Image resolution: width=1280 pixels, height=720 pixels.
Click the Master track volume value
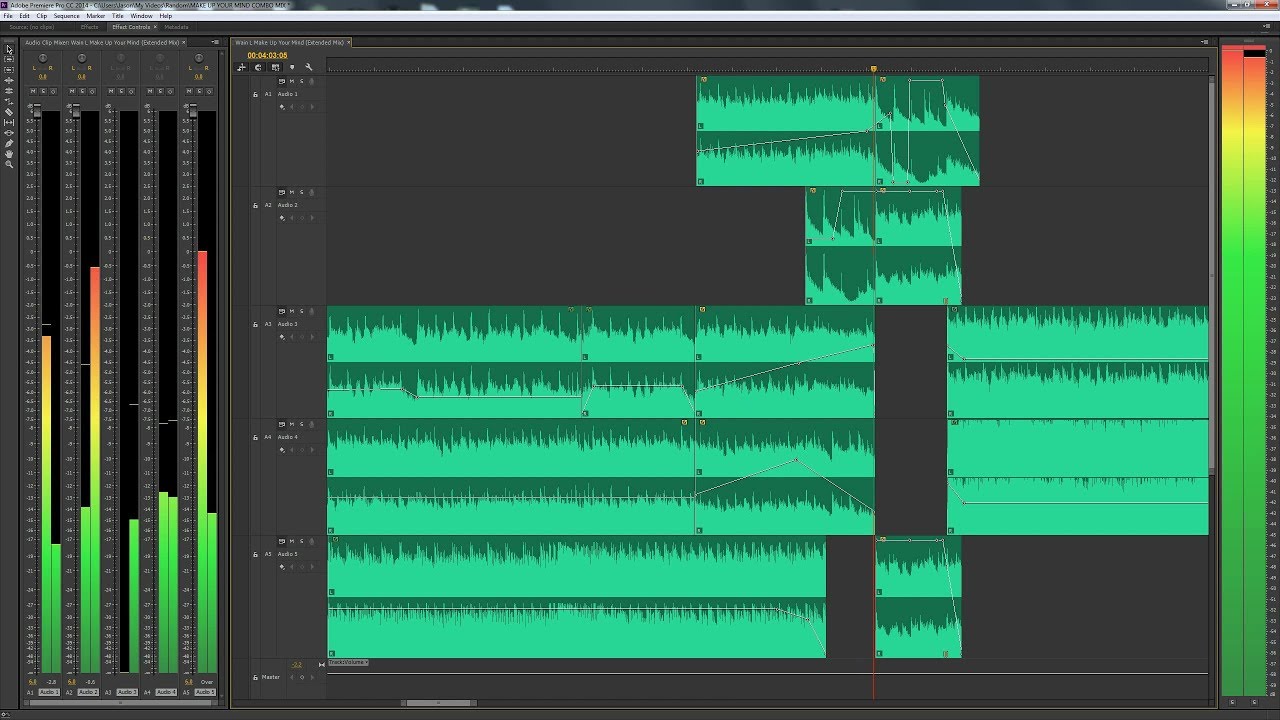click(x=297, y=664)
